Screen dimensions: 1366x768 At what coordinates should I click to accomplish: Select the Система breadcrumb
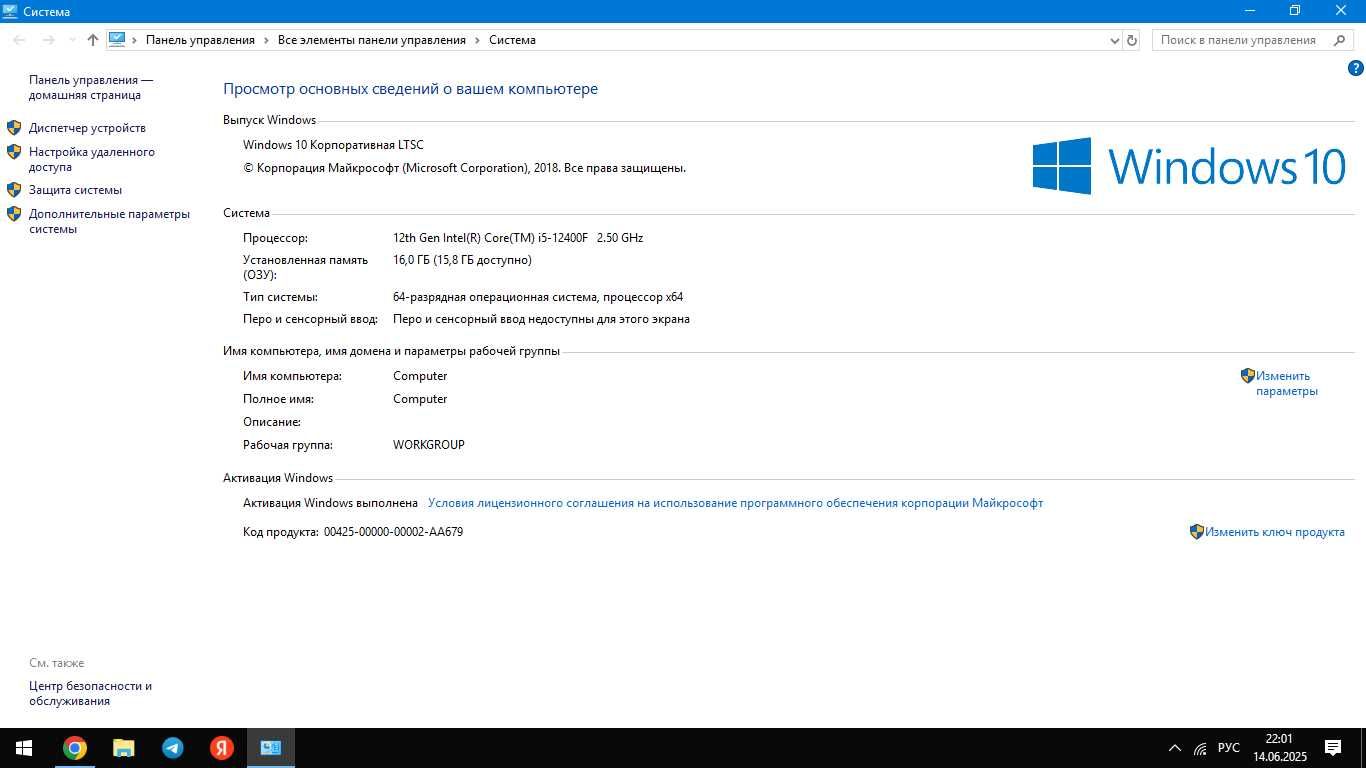click(512, 40)
